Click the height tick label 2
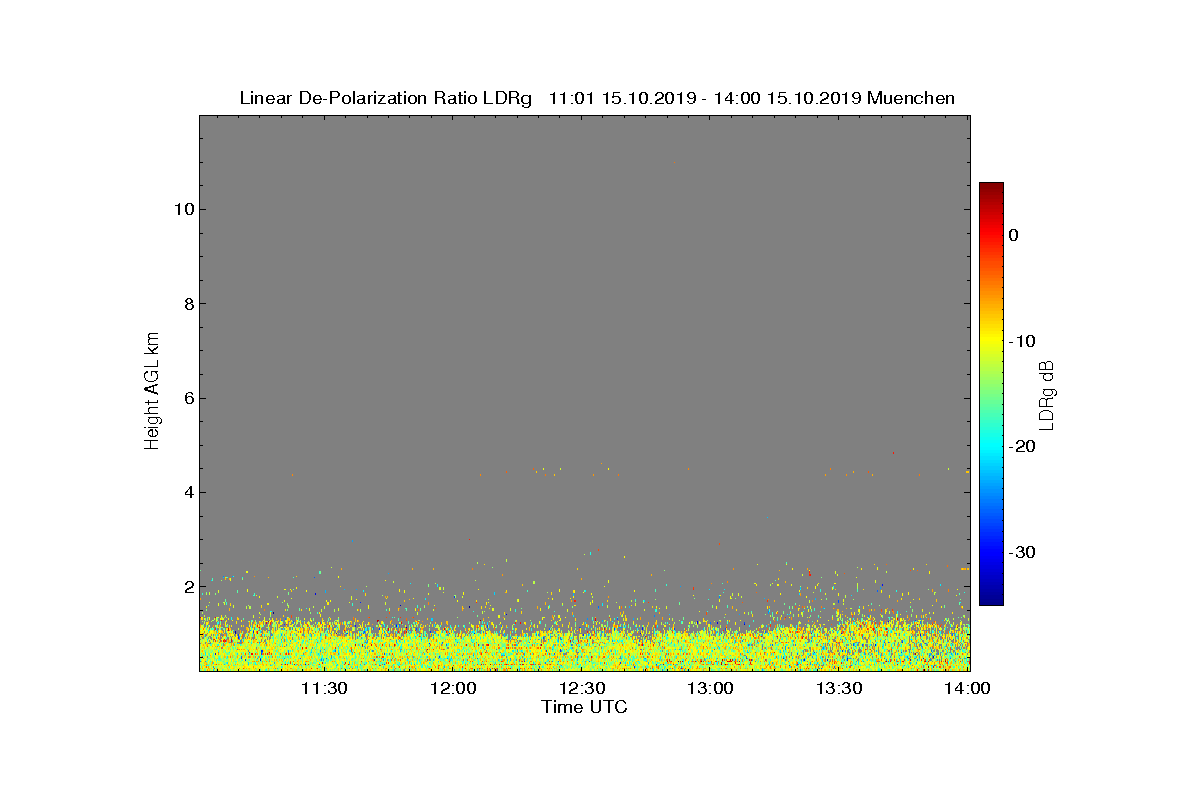Viewport: 1200px width, 800px height. 188,586
